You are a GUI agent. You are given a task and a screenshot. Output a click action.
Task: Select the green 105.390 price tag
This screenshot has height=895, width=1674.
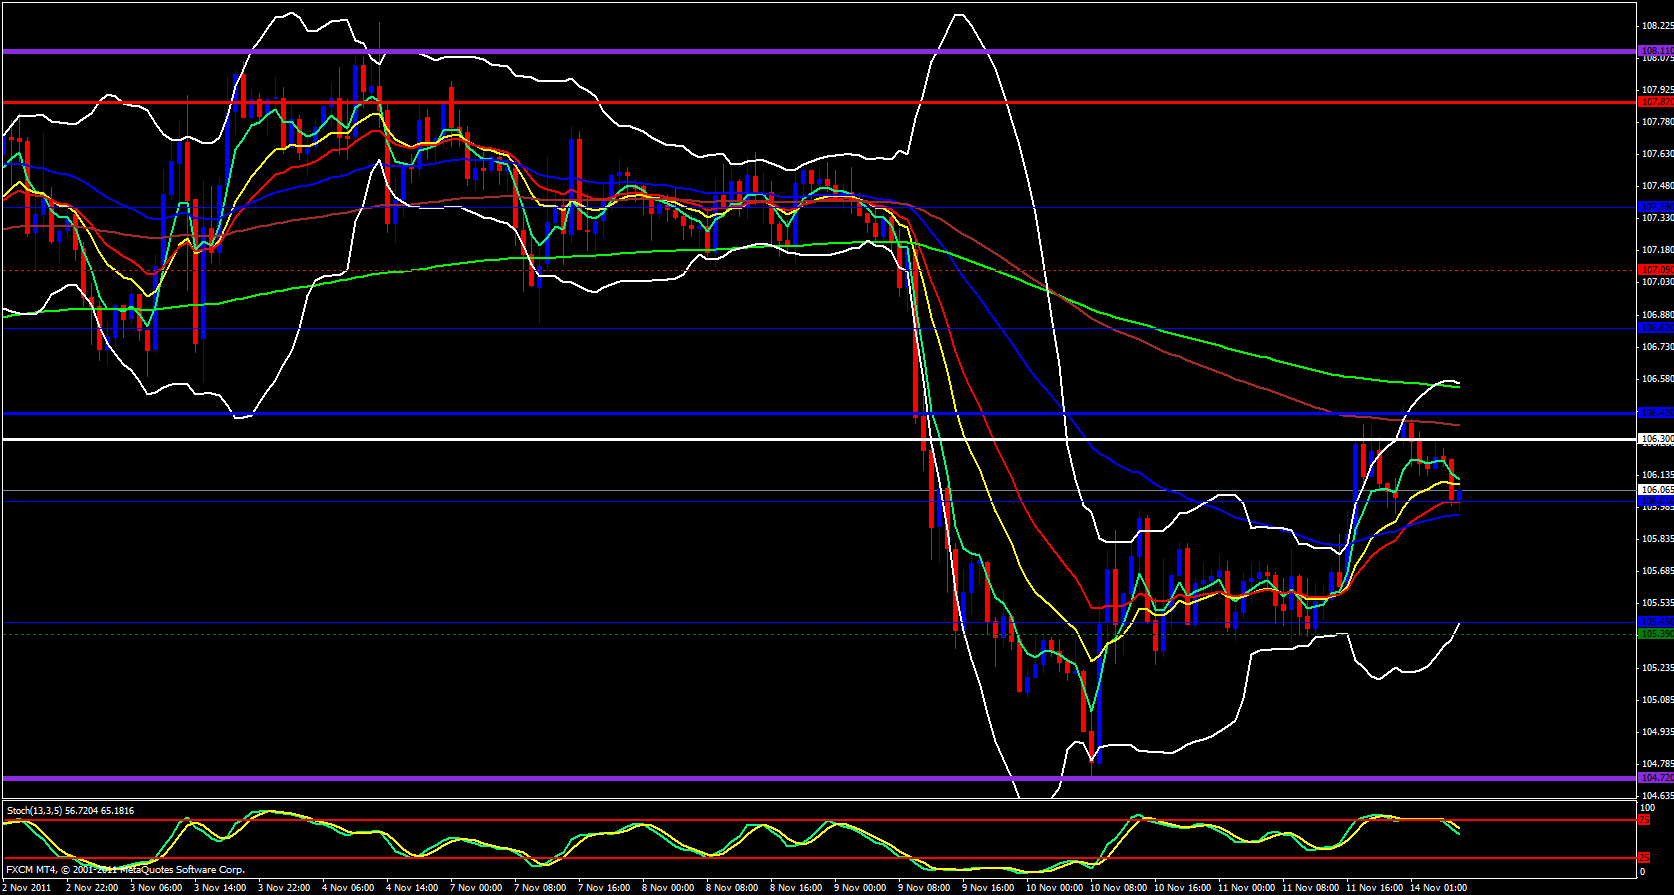point(1655,634)
